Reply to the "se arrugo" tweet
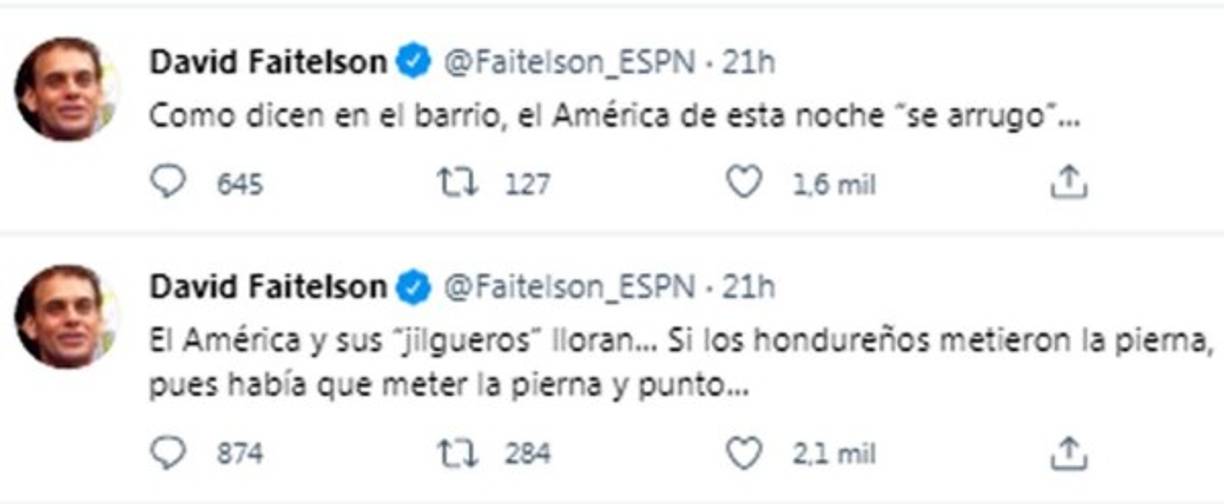The width and height of the screenshot is (1224, 504). click(x=169, y=182)
